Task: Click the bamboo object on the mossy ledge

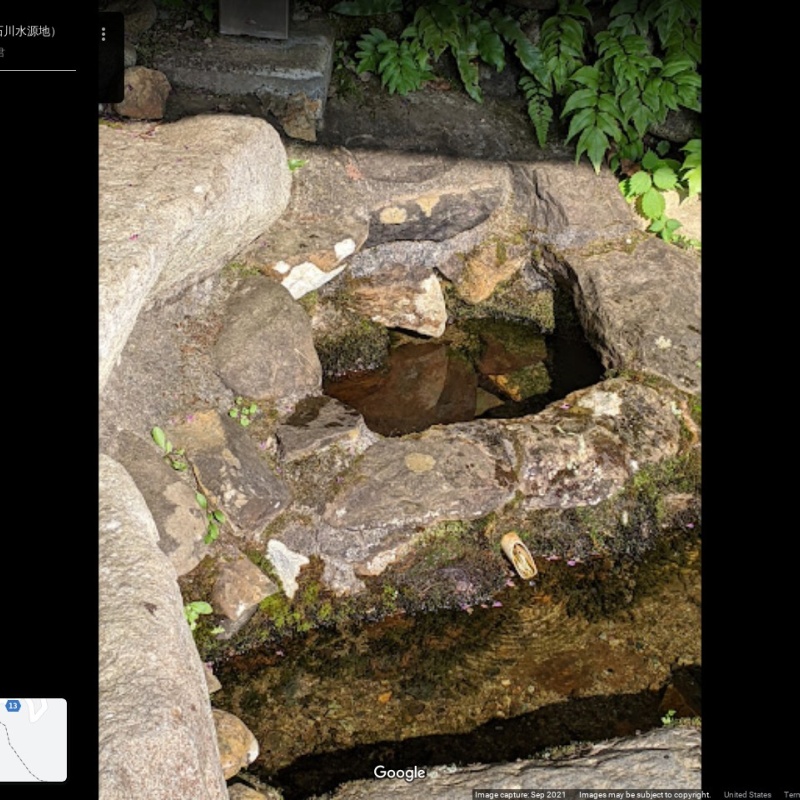Action: (x=519, y=555)
